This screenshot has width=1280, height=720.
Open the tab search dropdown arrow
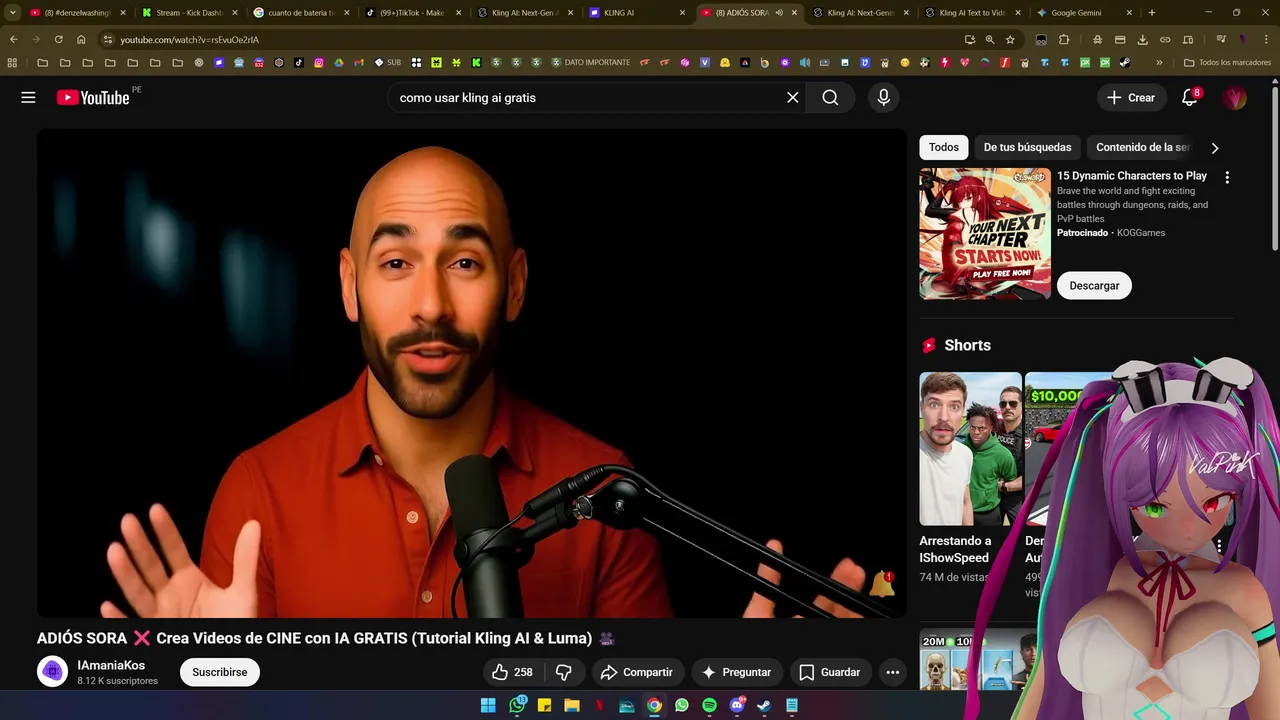coord(13,13)
